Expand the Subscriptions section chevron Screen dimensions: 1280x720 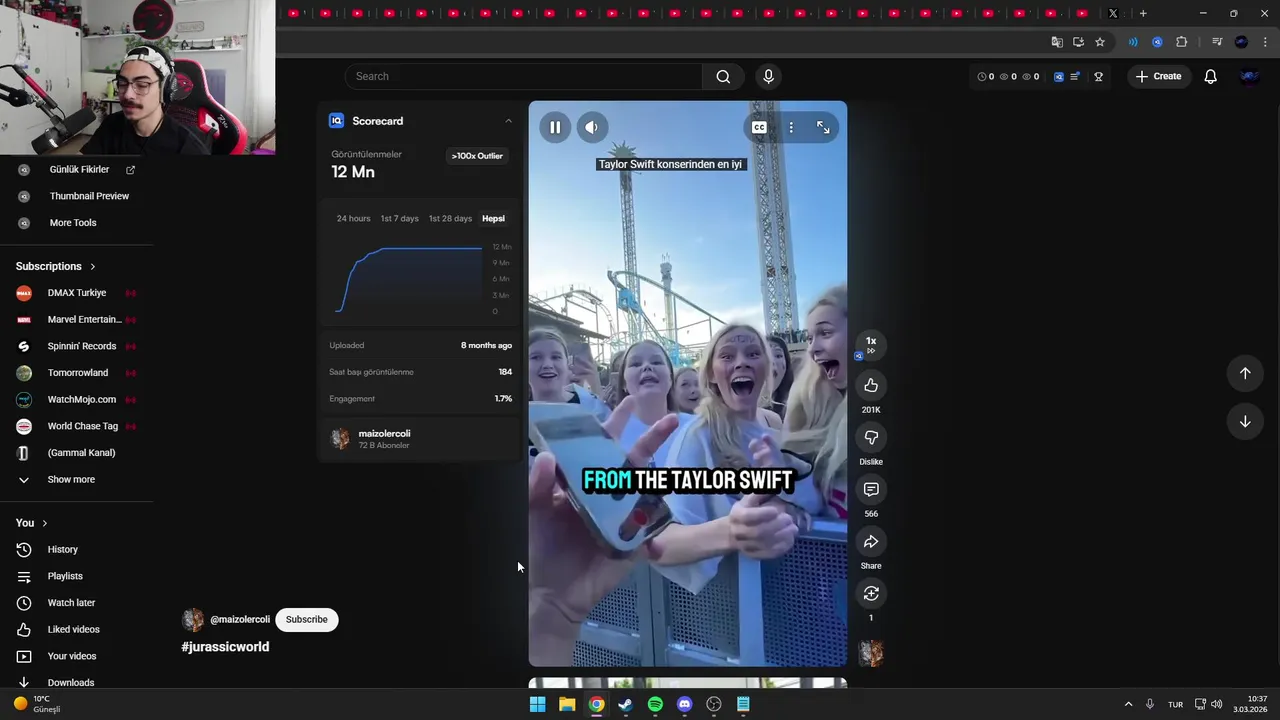click(93, 266)
